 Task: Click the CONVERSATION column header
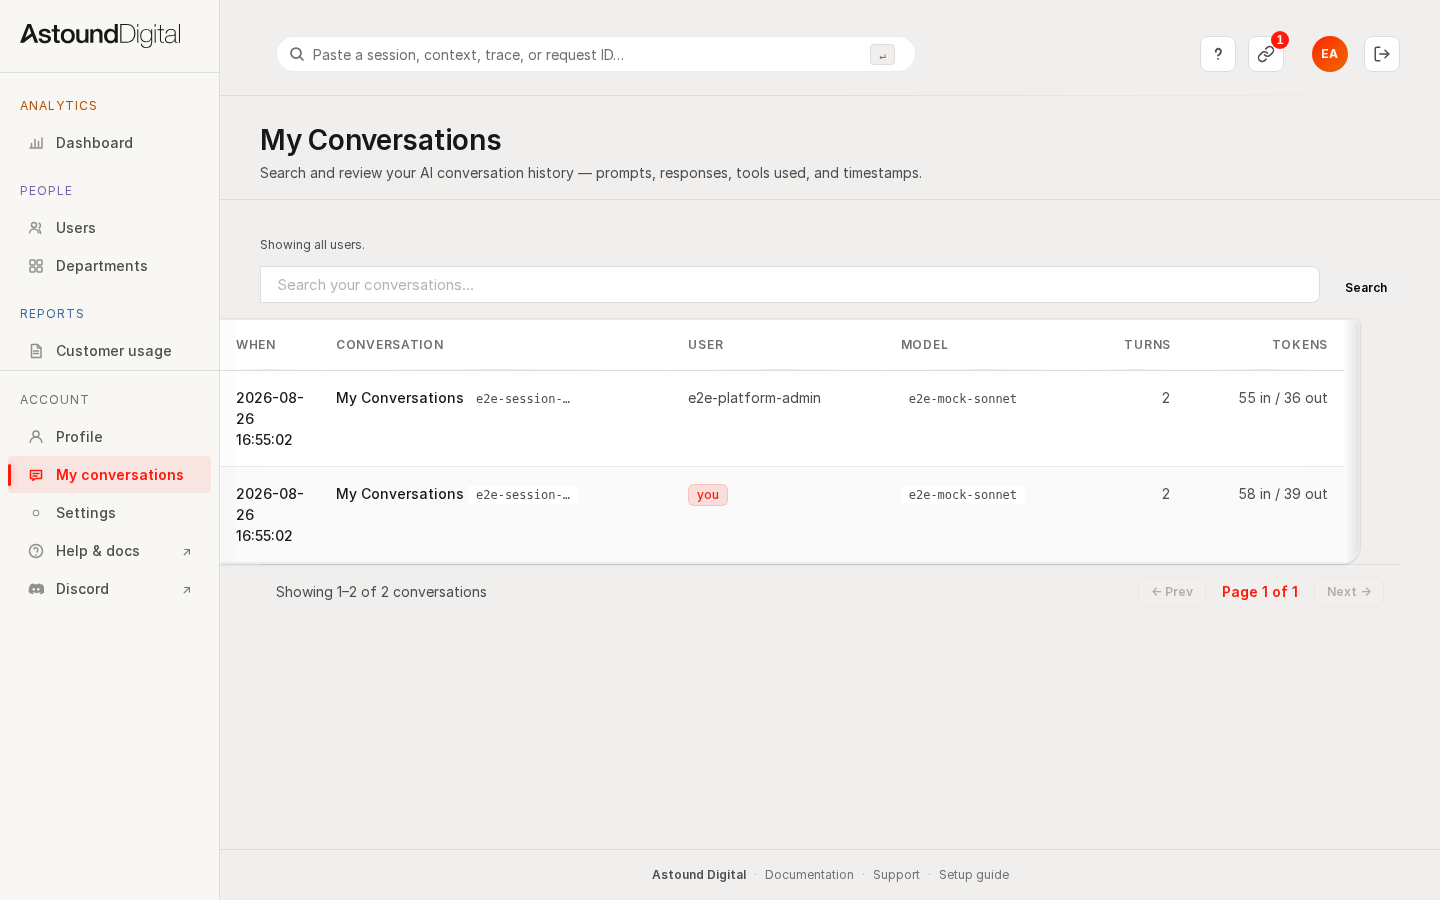[x=390, y=345]
